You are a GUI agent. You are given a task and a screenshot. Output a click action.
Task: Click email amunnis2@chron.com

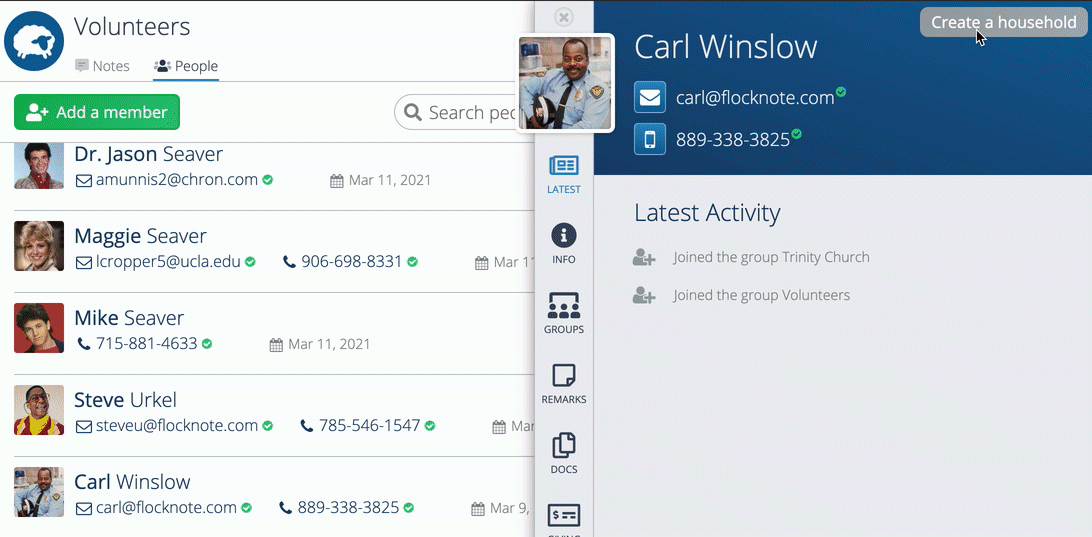click(177, 180)
